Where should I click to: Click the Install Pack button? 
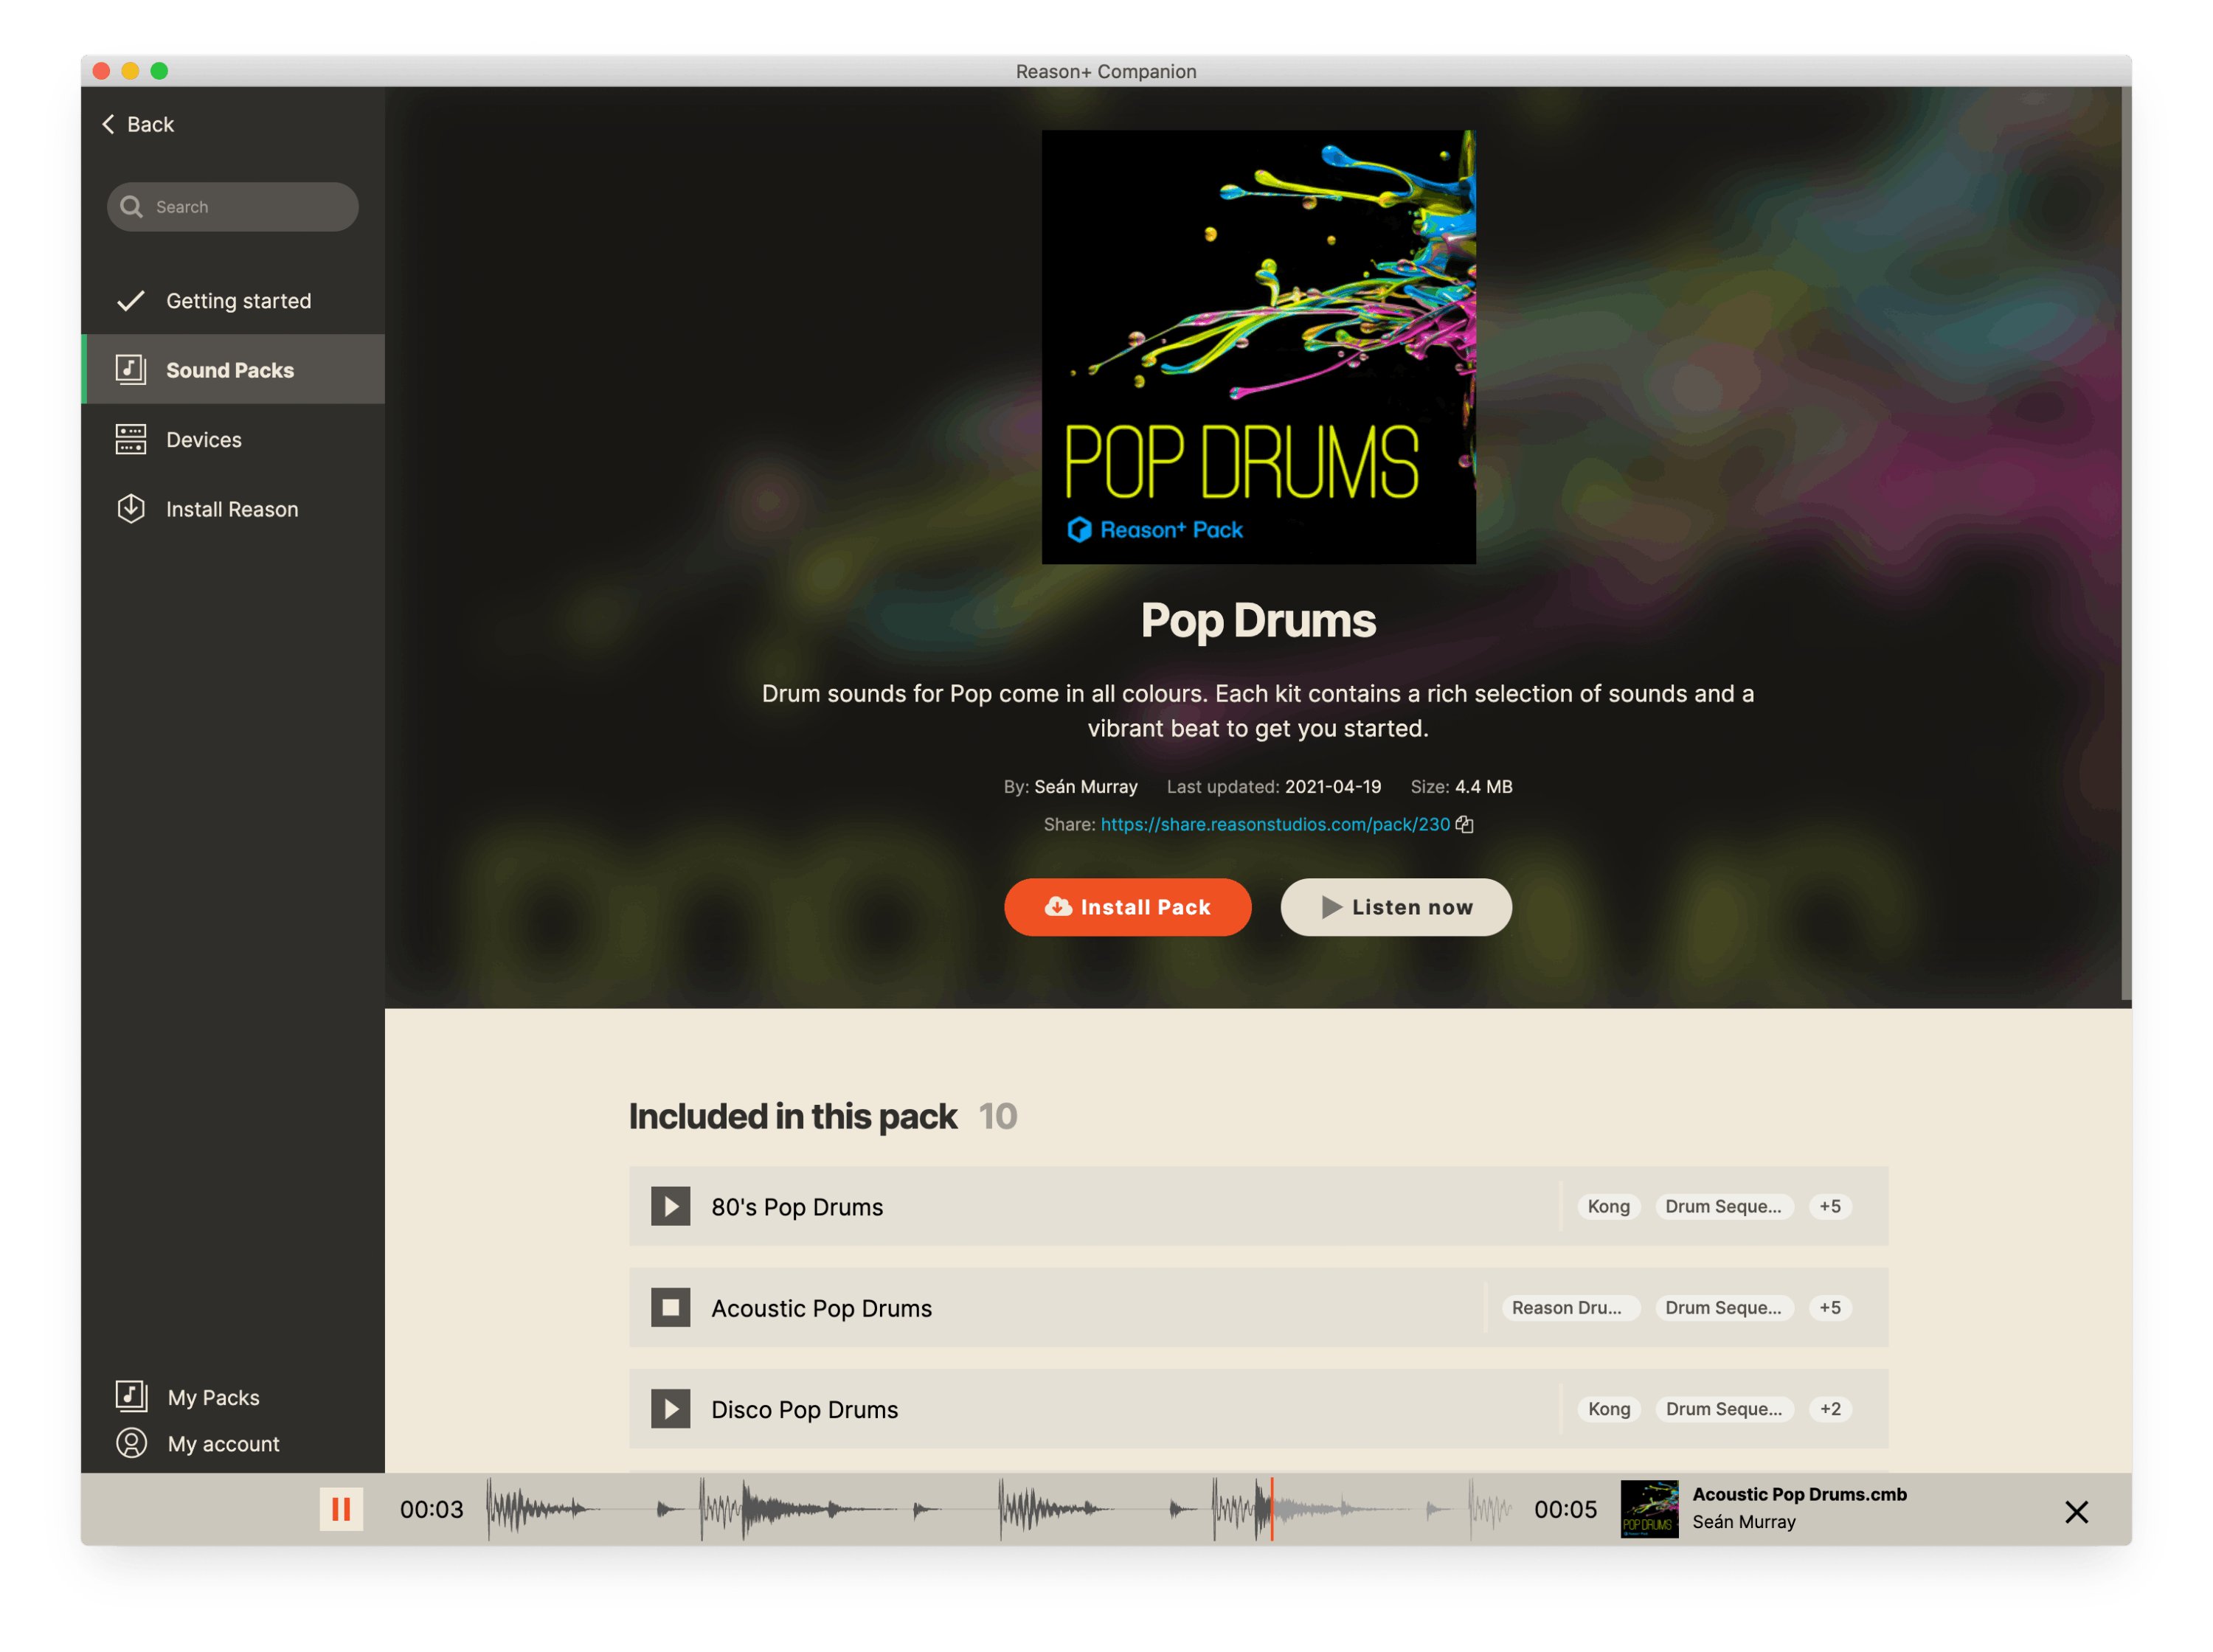1127,907
